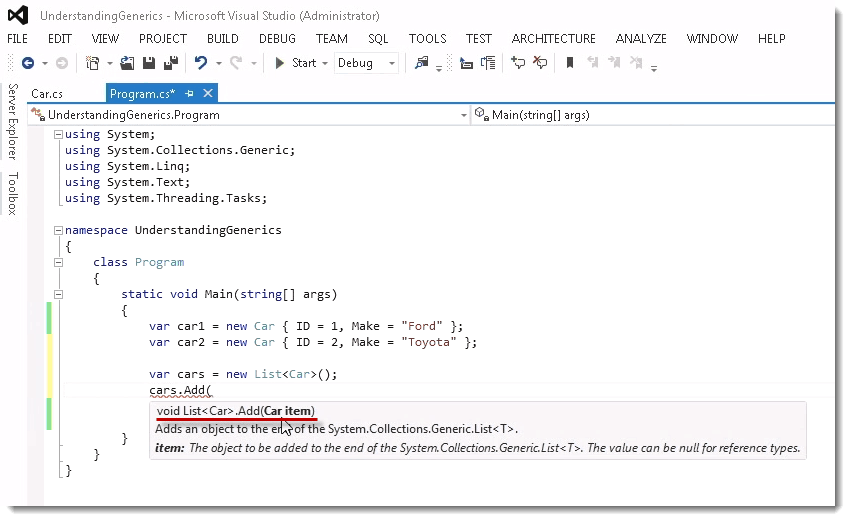The width and height of the screenshot is (850, 521).
Task: Collapse the using directives region
Action: coord(58,135)
